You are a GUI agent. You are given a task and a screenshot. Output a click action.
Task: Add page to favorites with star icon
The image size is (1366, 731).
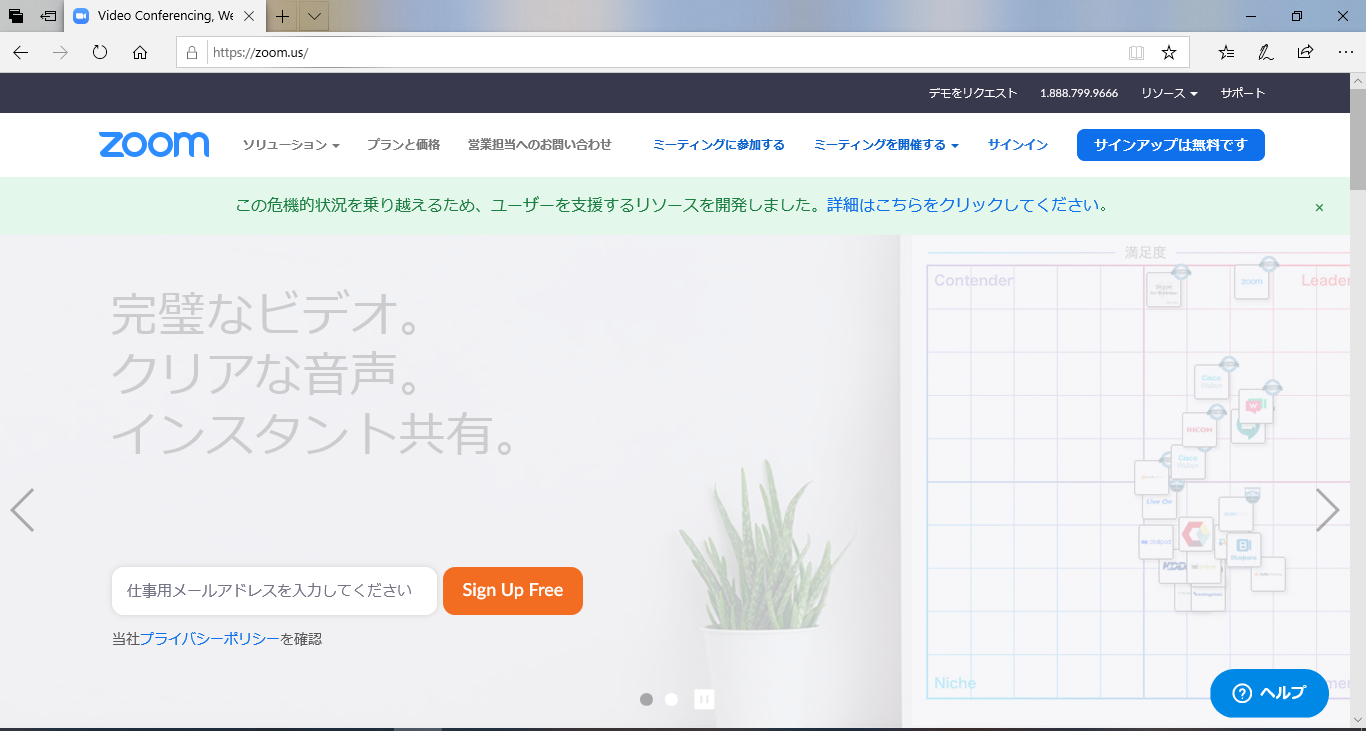pyautogui.click(x=1168, y=52)
